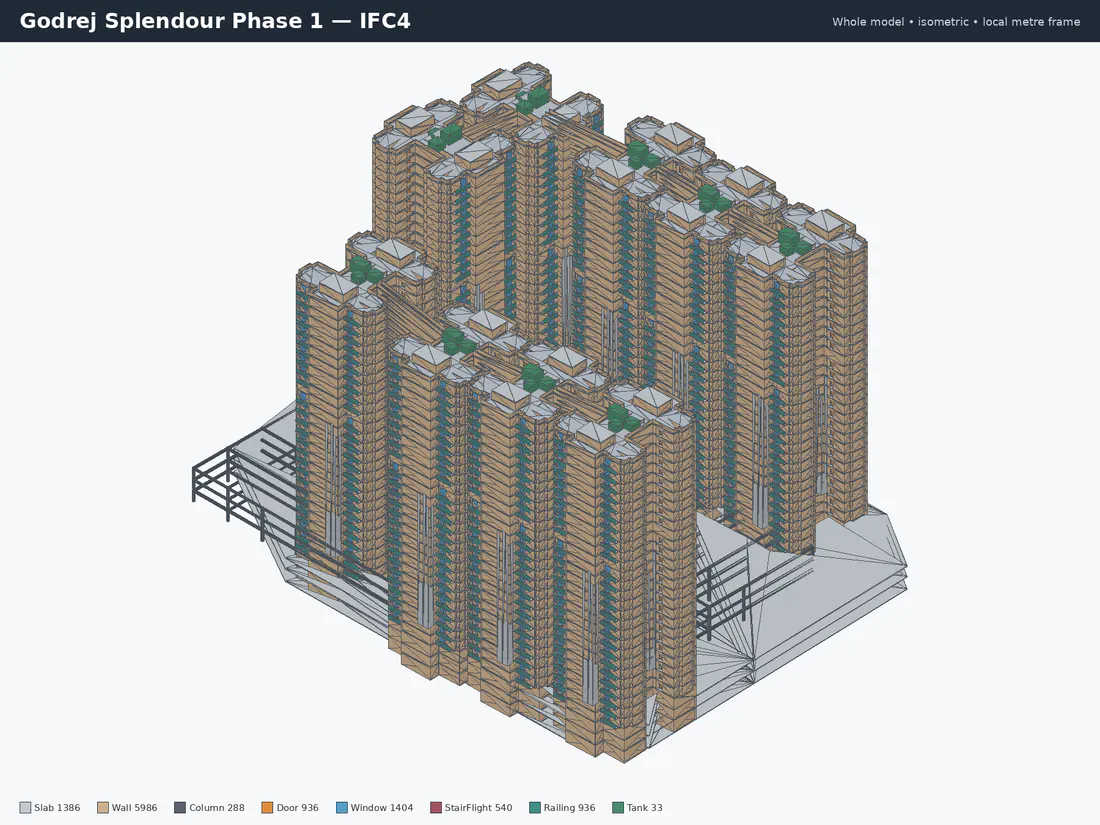Click the Wall legend color swatch
This screenshot has height=825, width=1100.
[x=103, y=807]
